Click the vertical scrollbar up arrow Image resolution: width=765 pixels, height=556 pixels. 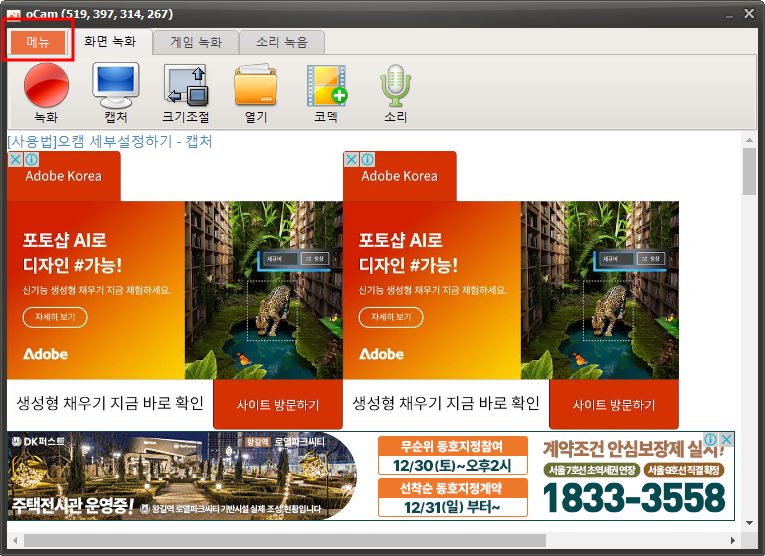749,140
